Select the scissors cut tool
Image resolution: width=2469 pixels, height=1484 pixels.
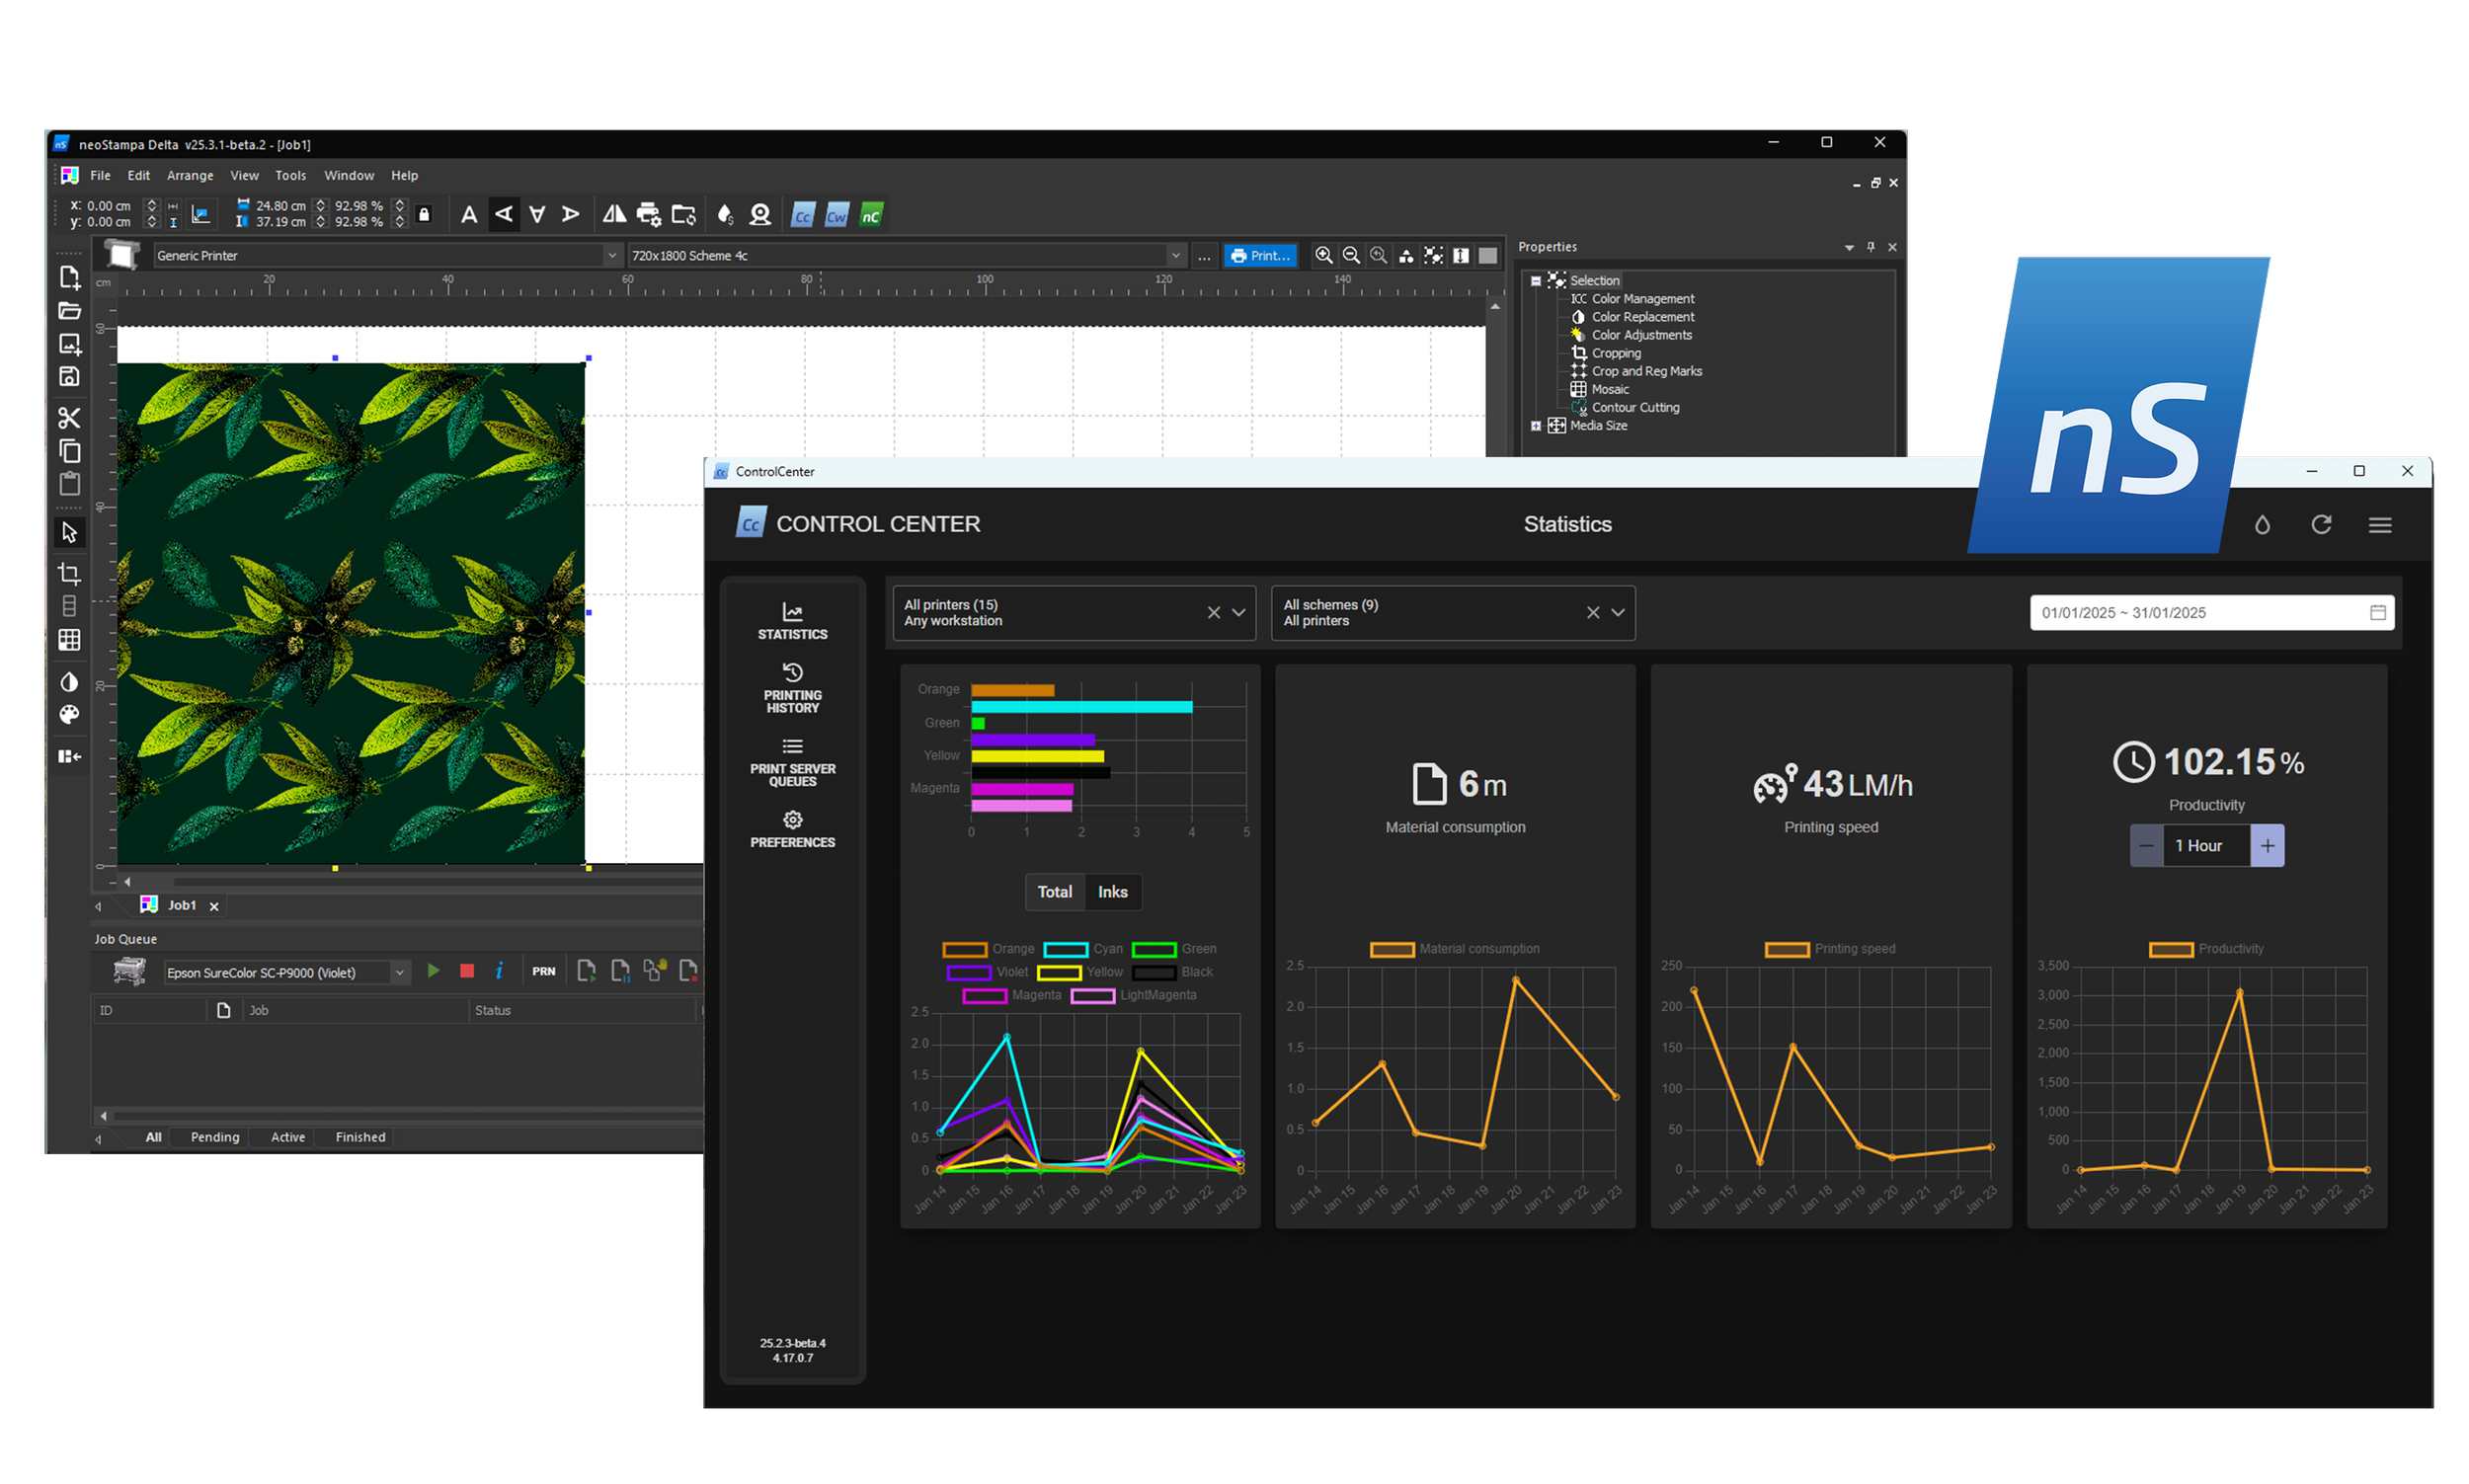coord(69,418)
